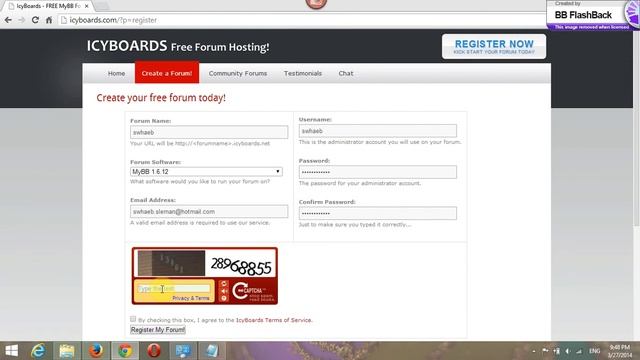
Task: Get a new reCAPTCHA challenge icon
Action: (224, 284)
